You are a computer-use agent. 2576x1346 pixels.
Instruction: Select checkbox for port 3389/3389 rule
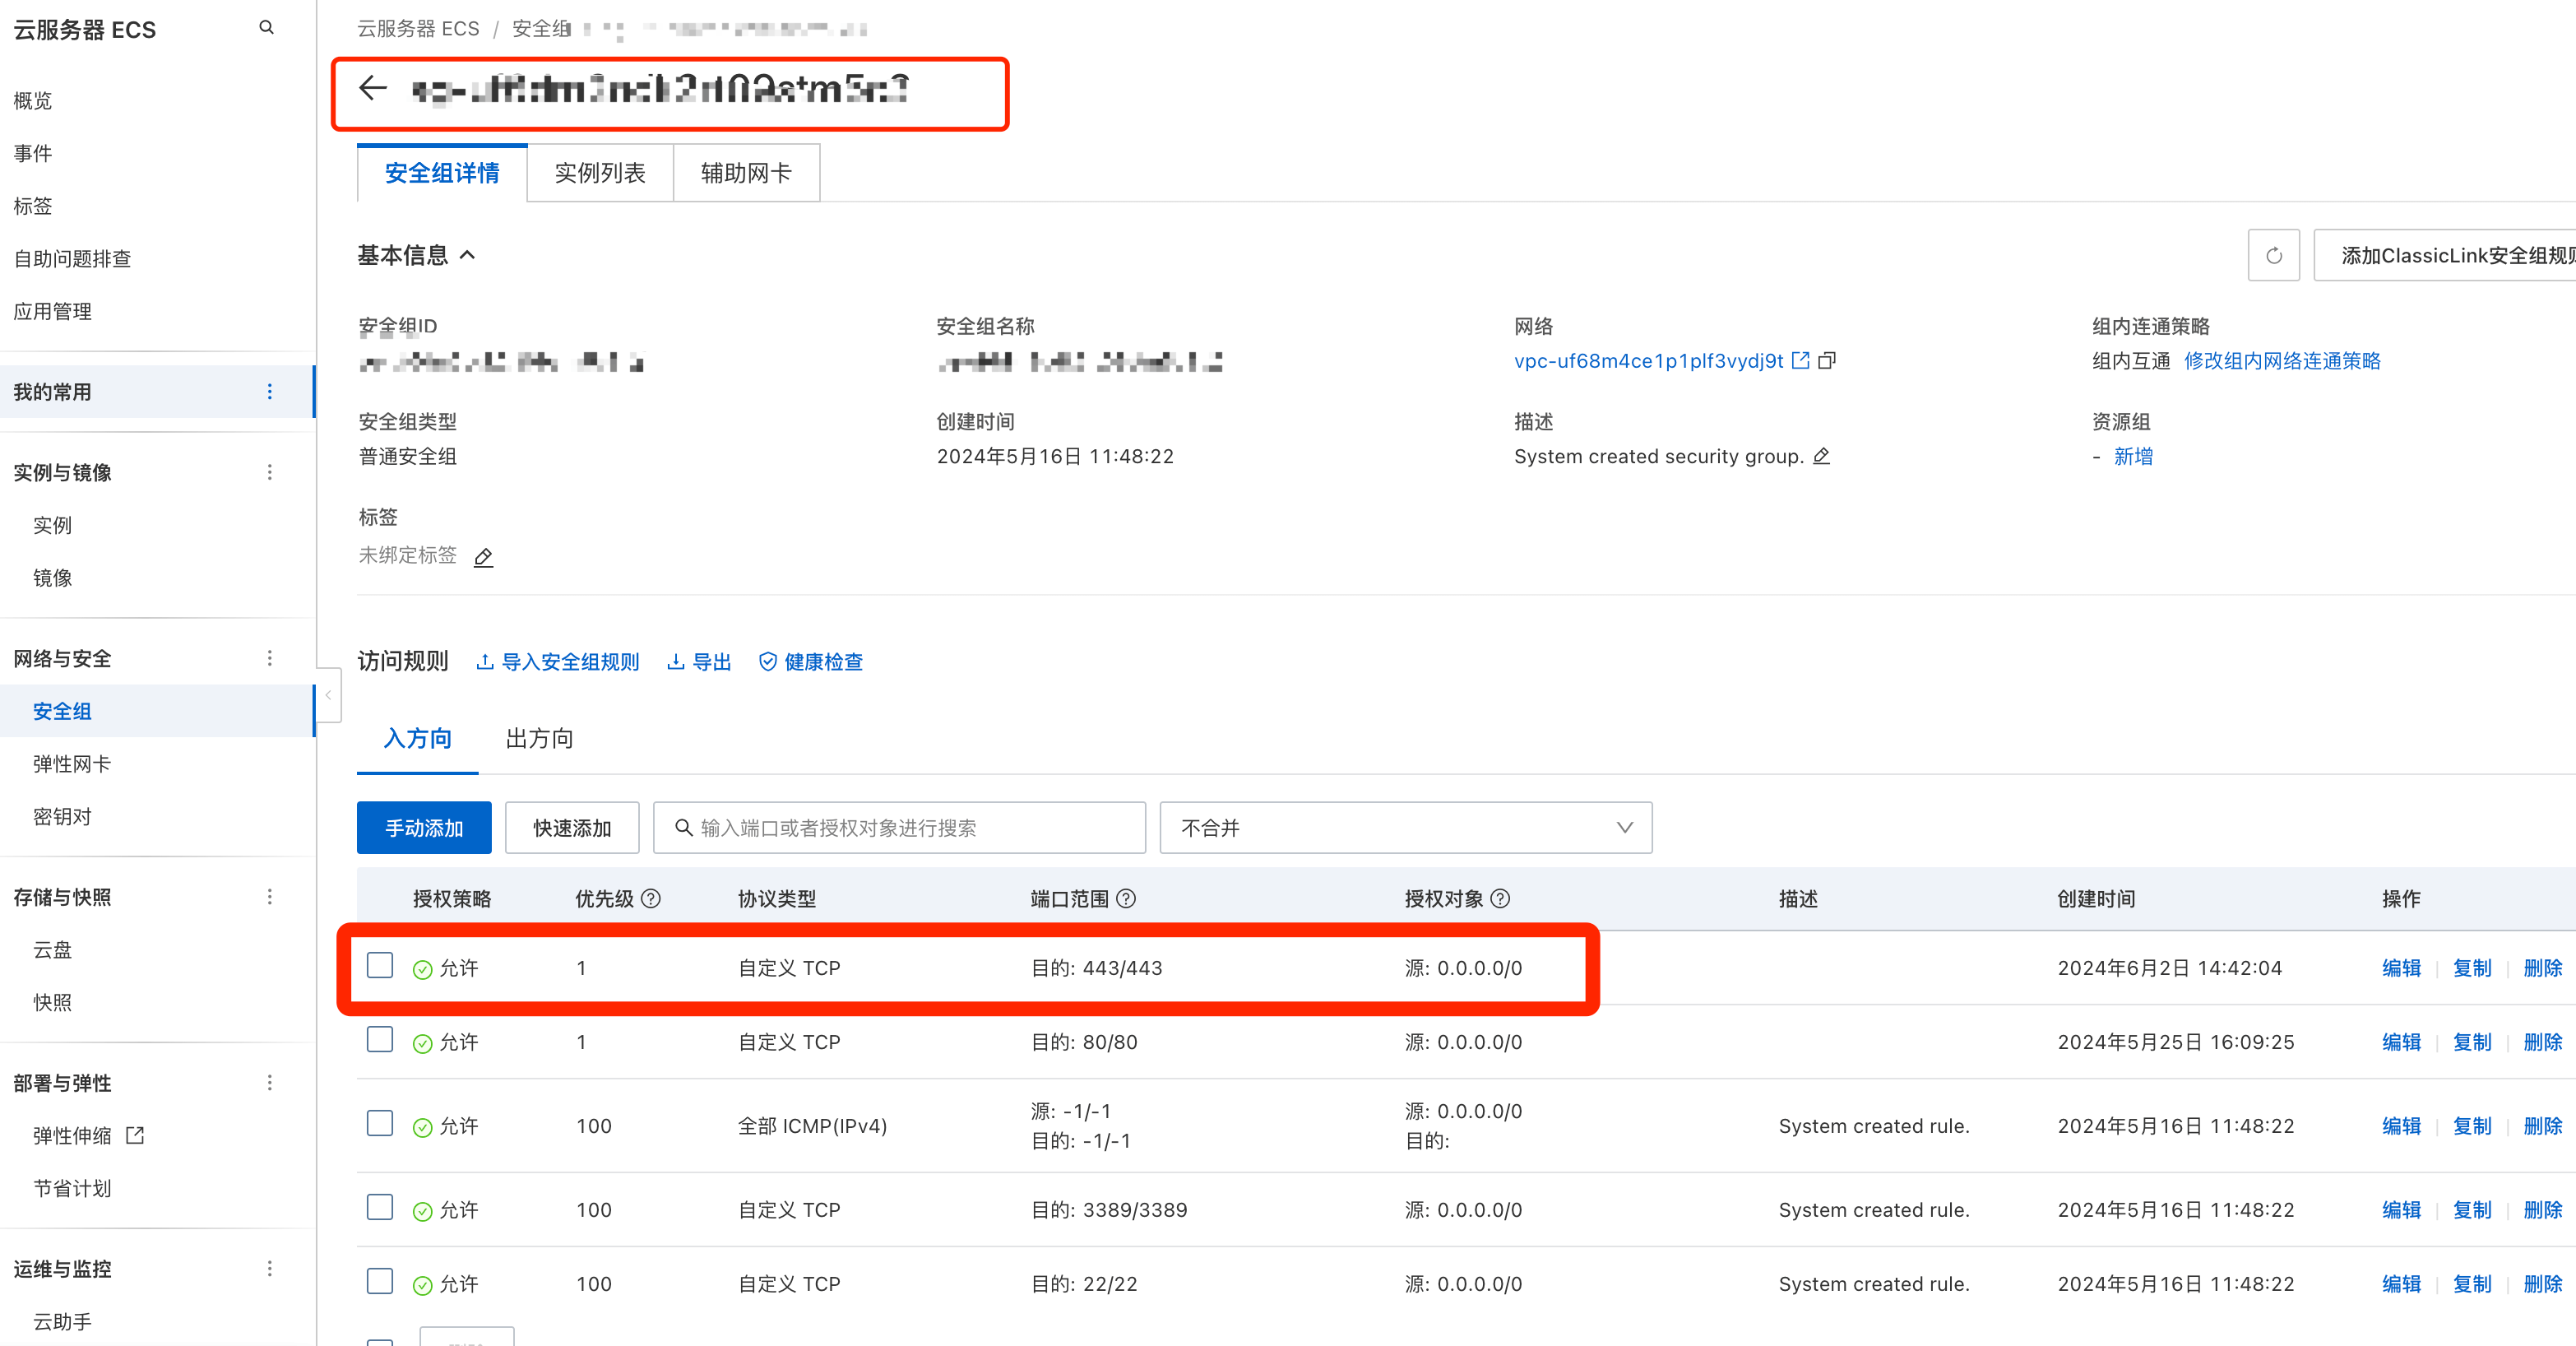[x=380, y=1207]
